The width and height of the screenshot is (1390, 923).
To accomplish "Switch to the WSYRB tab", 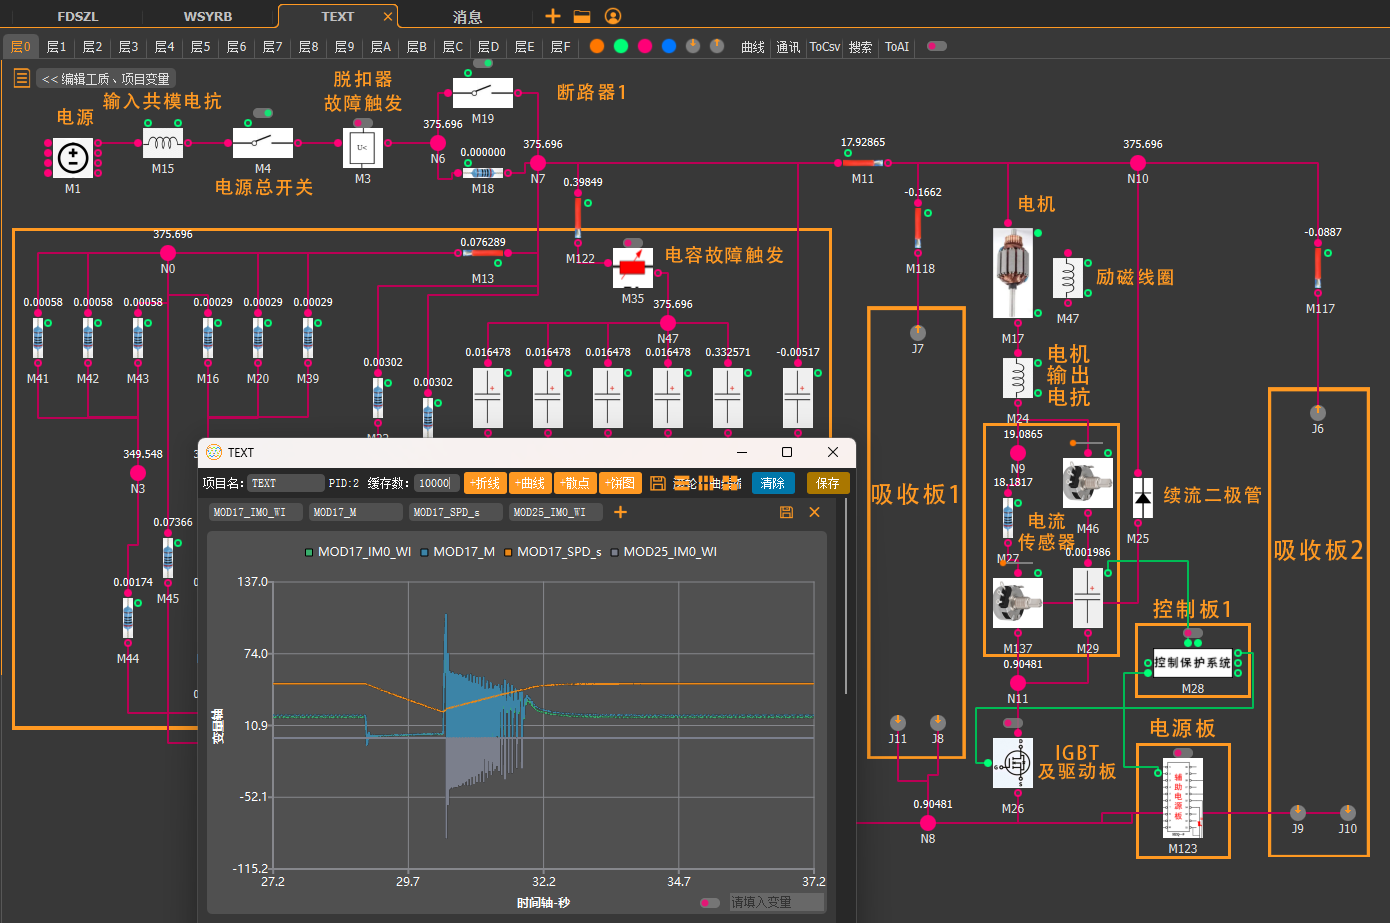I will tap(208, 16).
